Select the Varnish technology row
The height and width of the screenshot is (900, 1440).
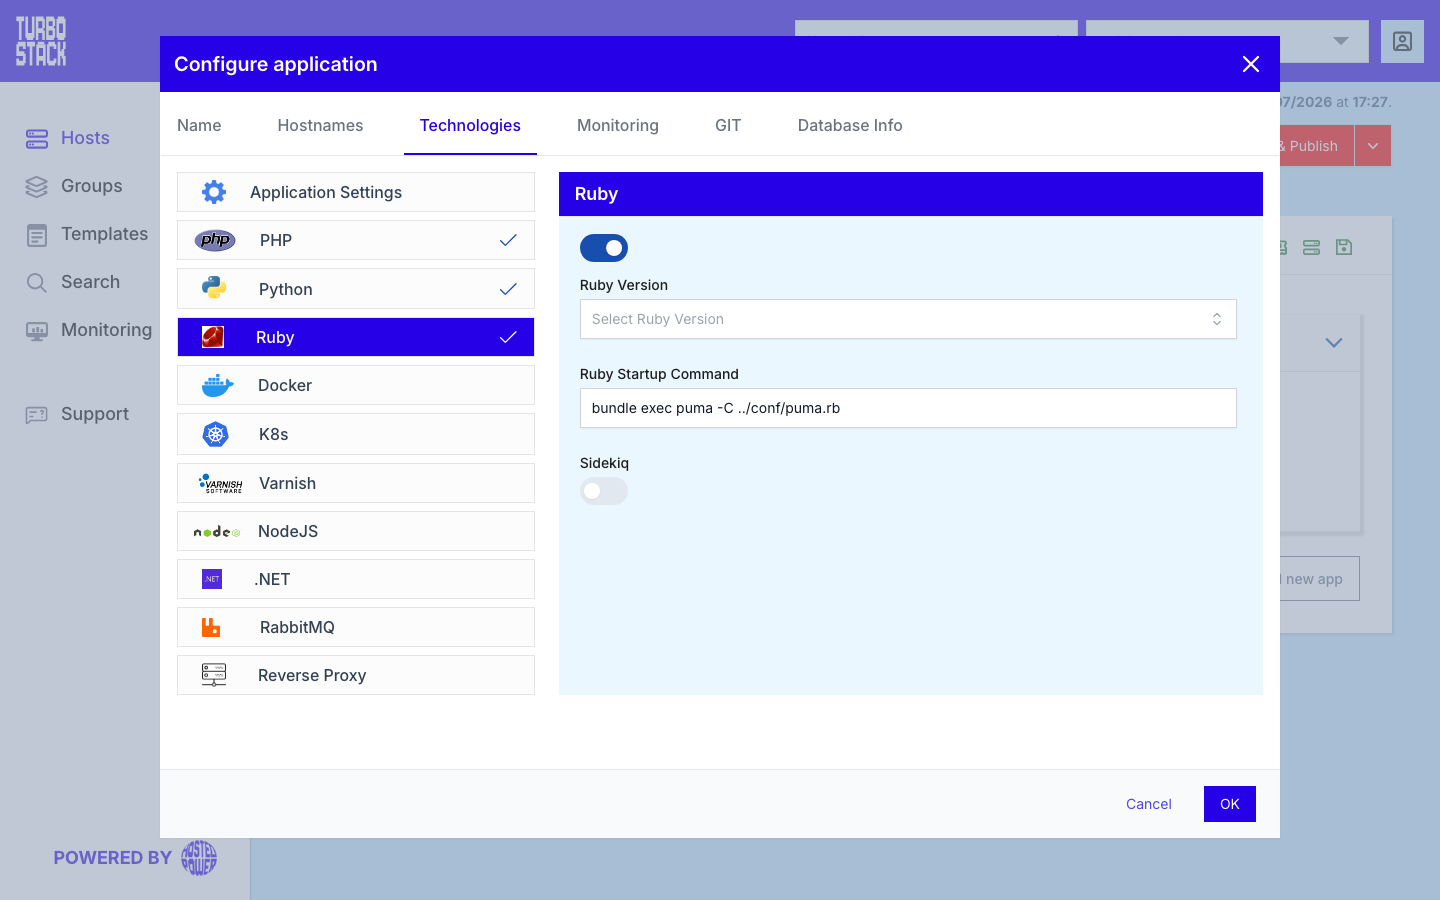point(356,483)
